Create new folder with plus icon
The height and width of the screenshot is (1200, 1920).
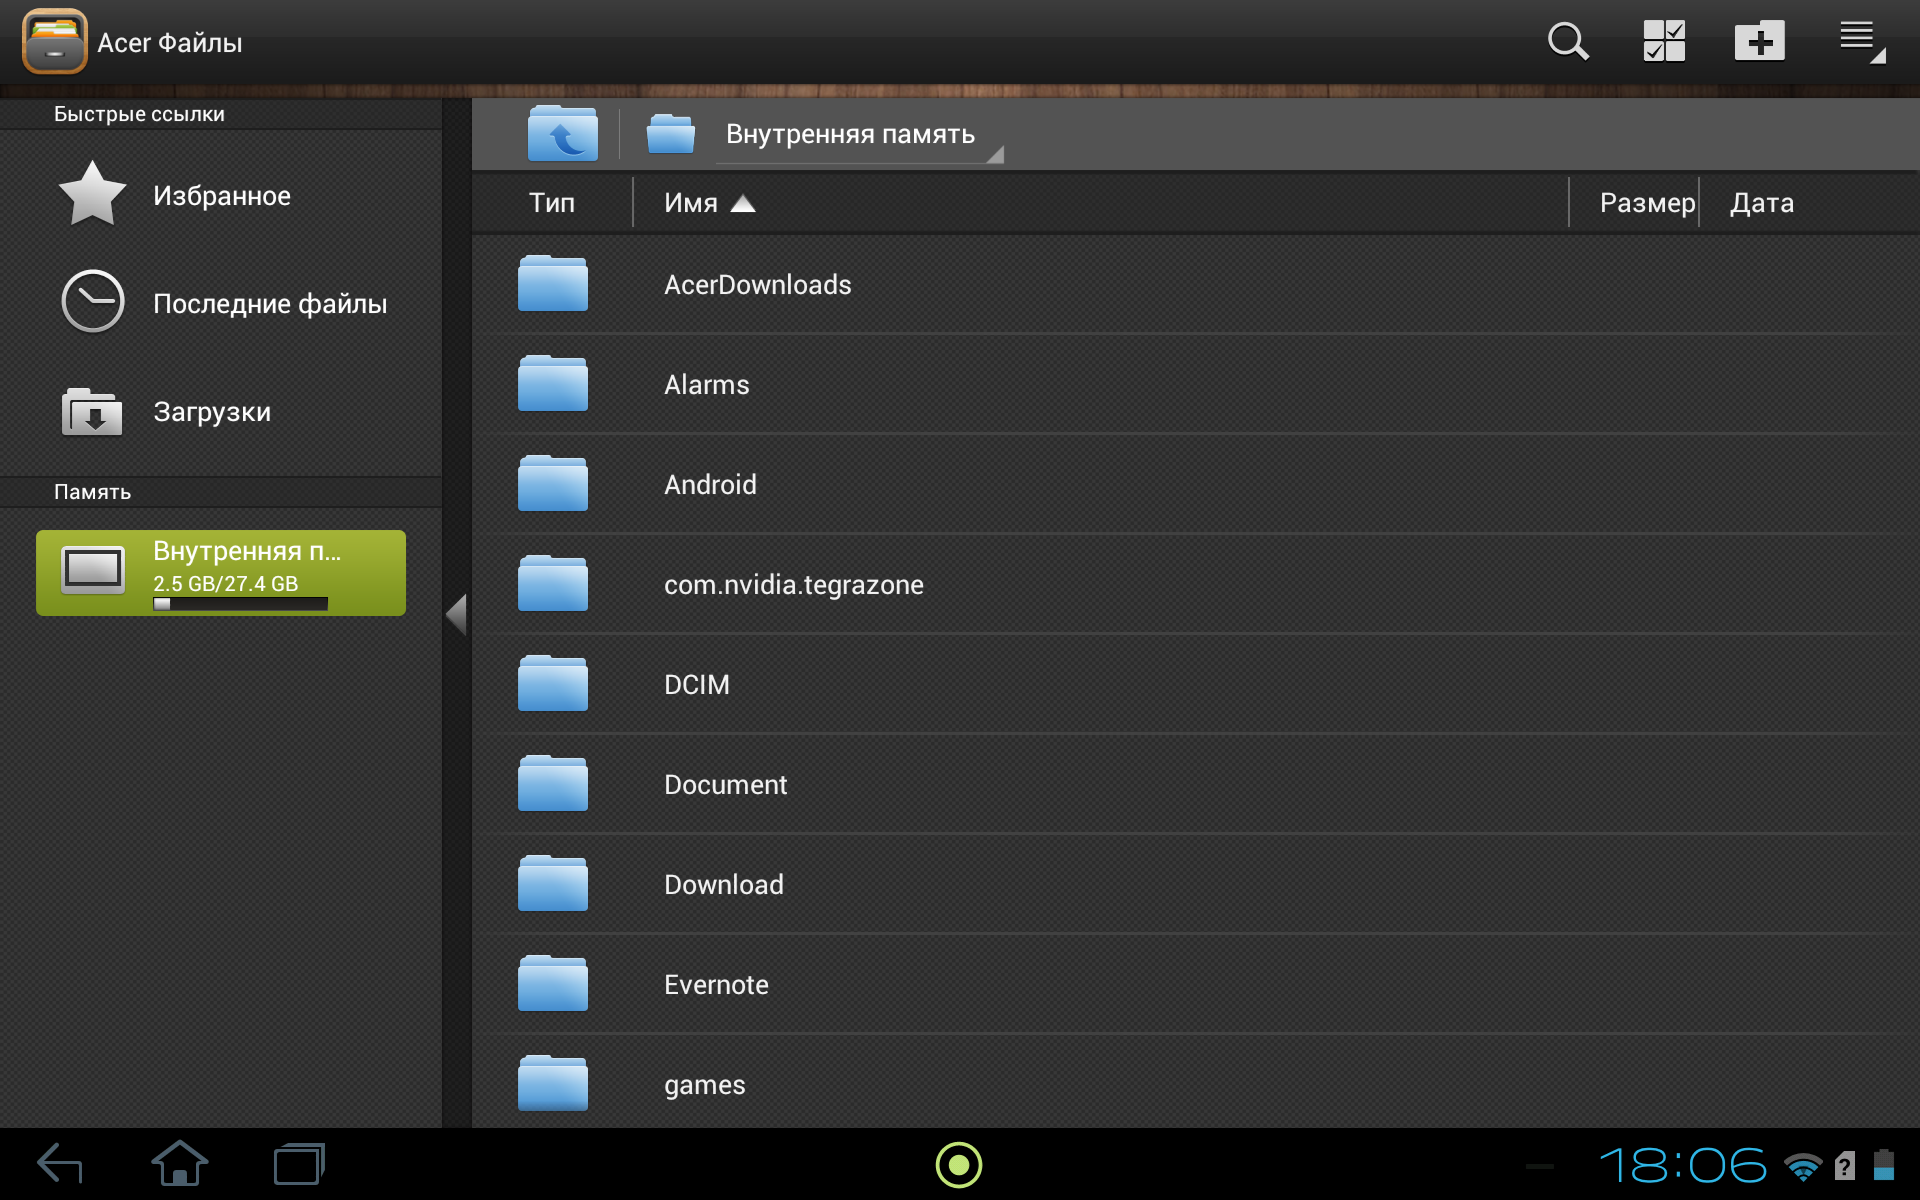pos(1759,42)
